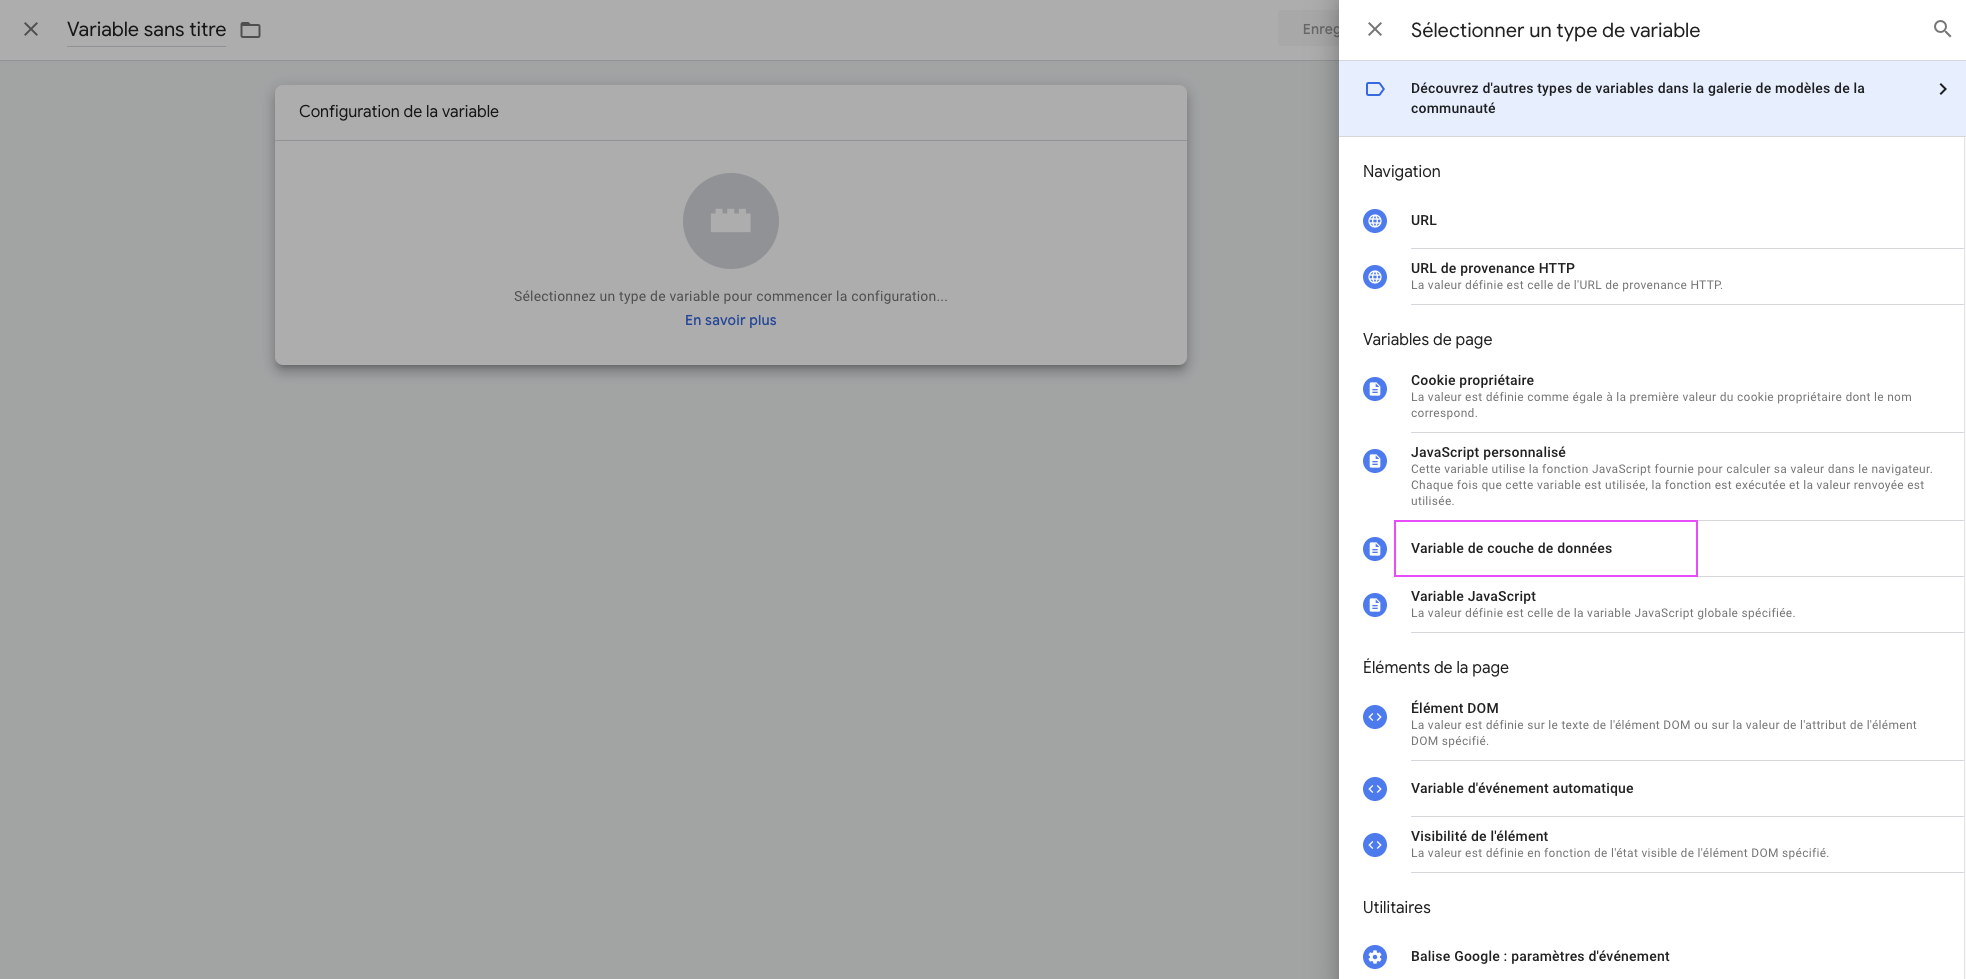
Task: Click code icon for Variable d'événement automatique
Action: (1375, 789)
